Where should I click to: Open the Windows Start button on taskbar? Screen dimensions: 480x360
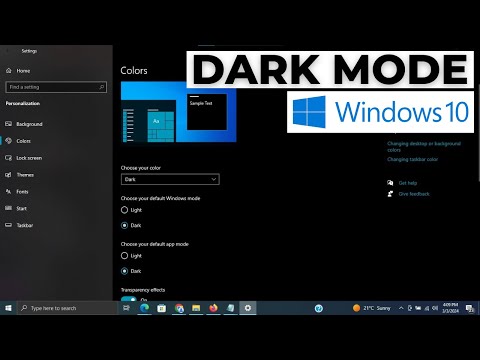pos(8,308)
